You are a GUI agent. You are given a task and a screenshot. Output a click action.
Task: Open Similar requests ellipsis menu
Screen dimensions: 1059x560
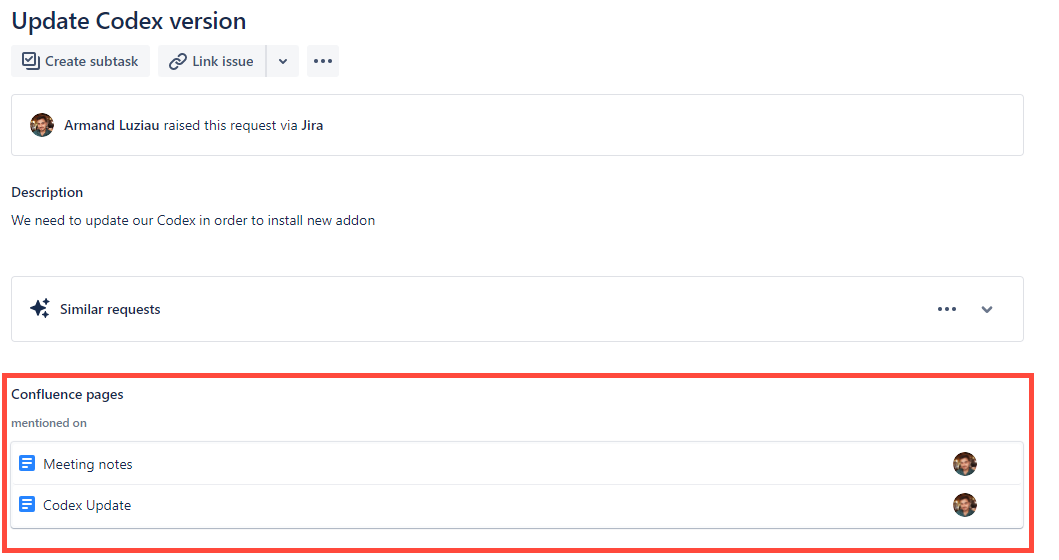tap(946, 309)
